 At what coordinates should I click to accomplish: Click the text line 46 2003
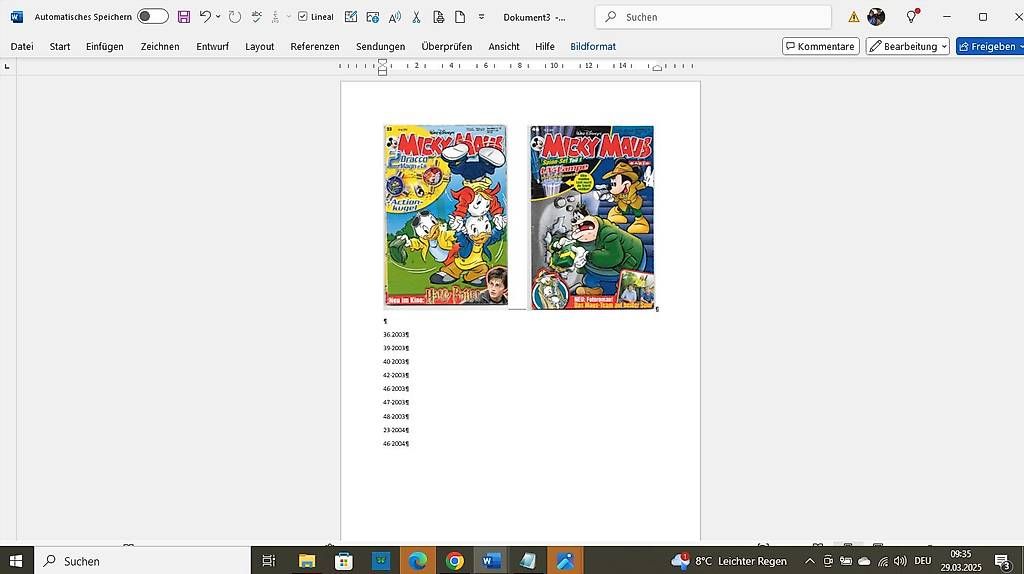point(395,389)
